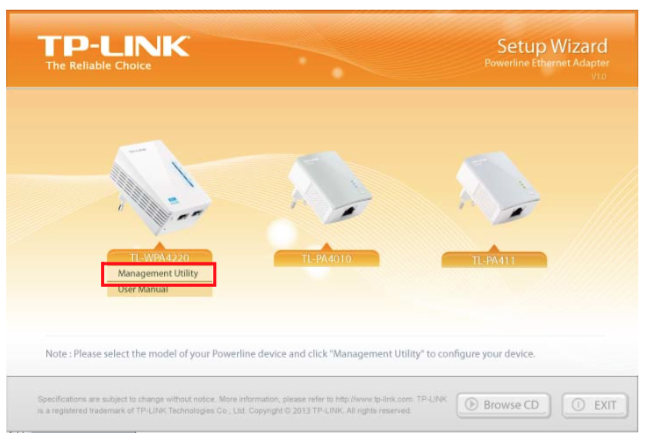653x442 pixels.
Task: Click the play icon inside Browse CD
Action: point(471,405)
